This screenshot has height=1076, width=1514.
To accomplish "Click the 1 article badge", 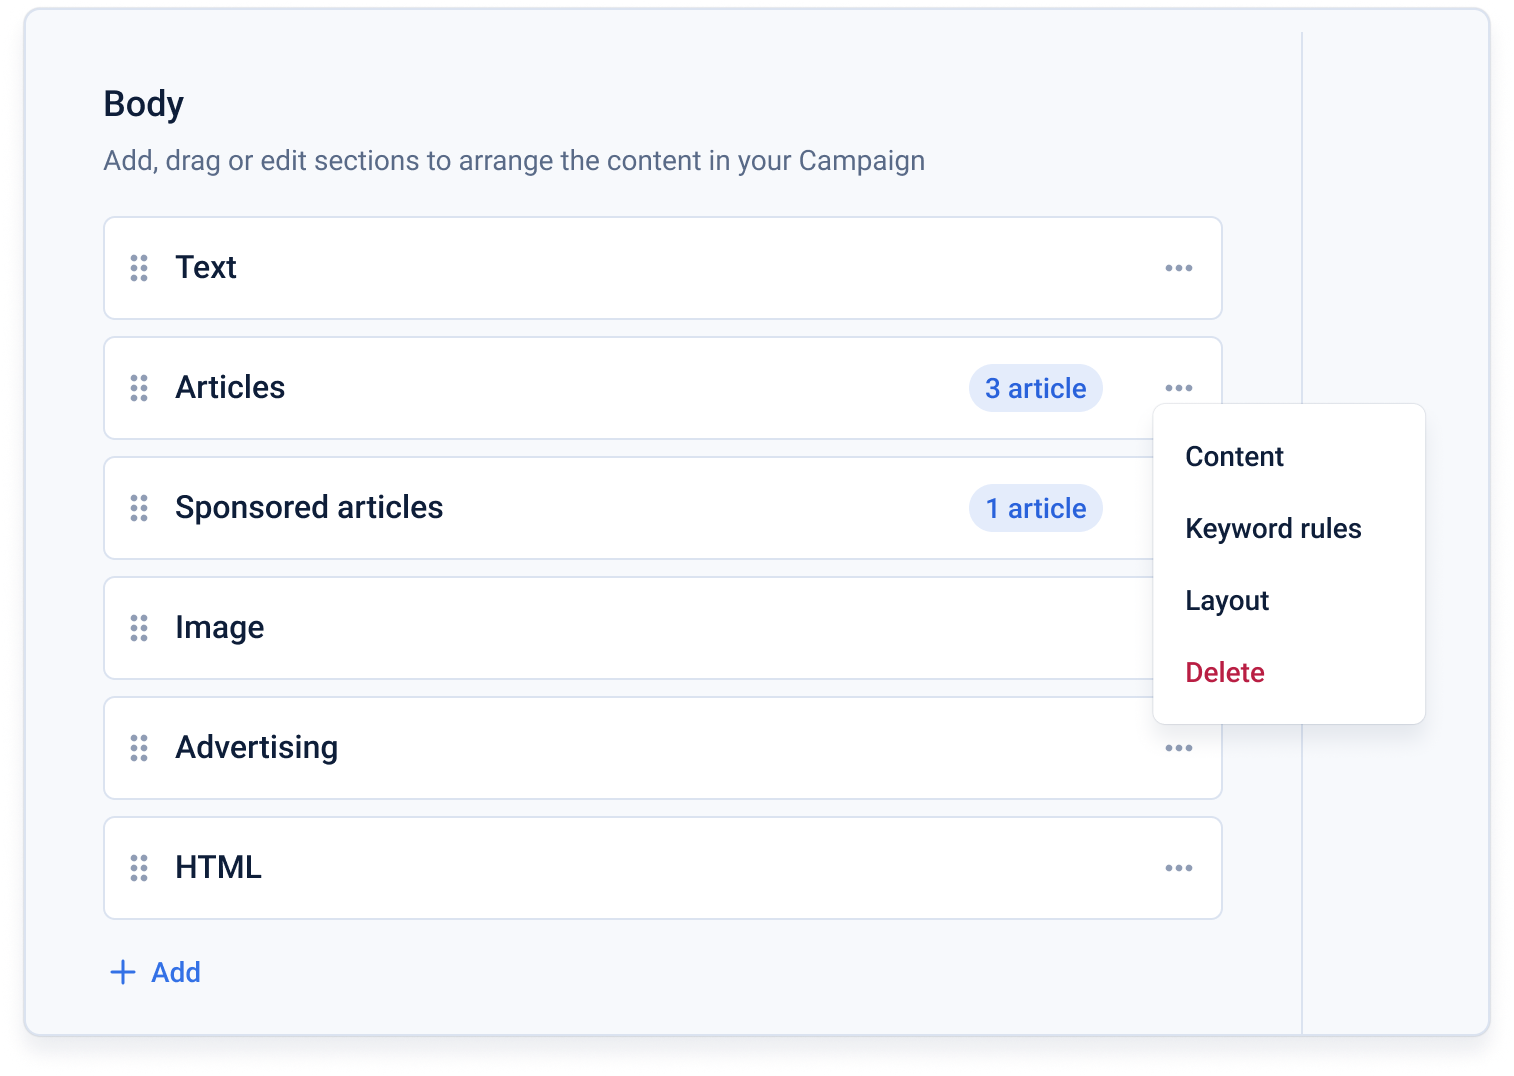I will click(x=1035, y=508).
